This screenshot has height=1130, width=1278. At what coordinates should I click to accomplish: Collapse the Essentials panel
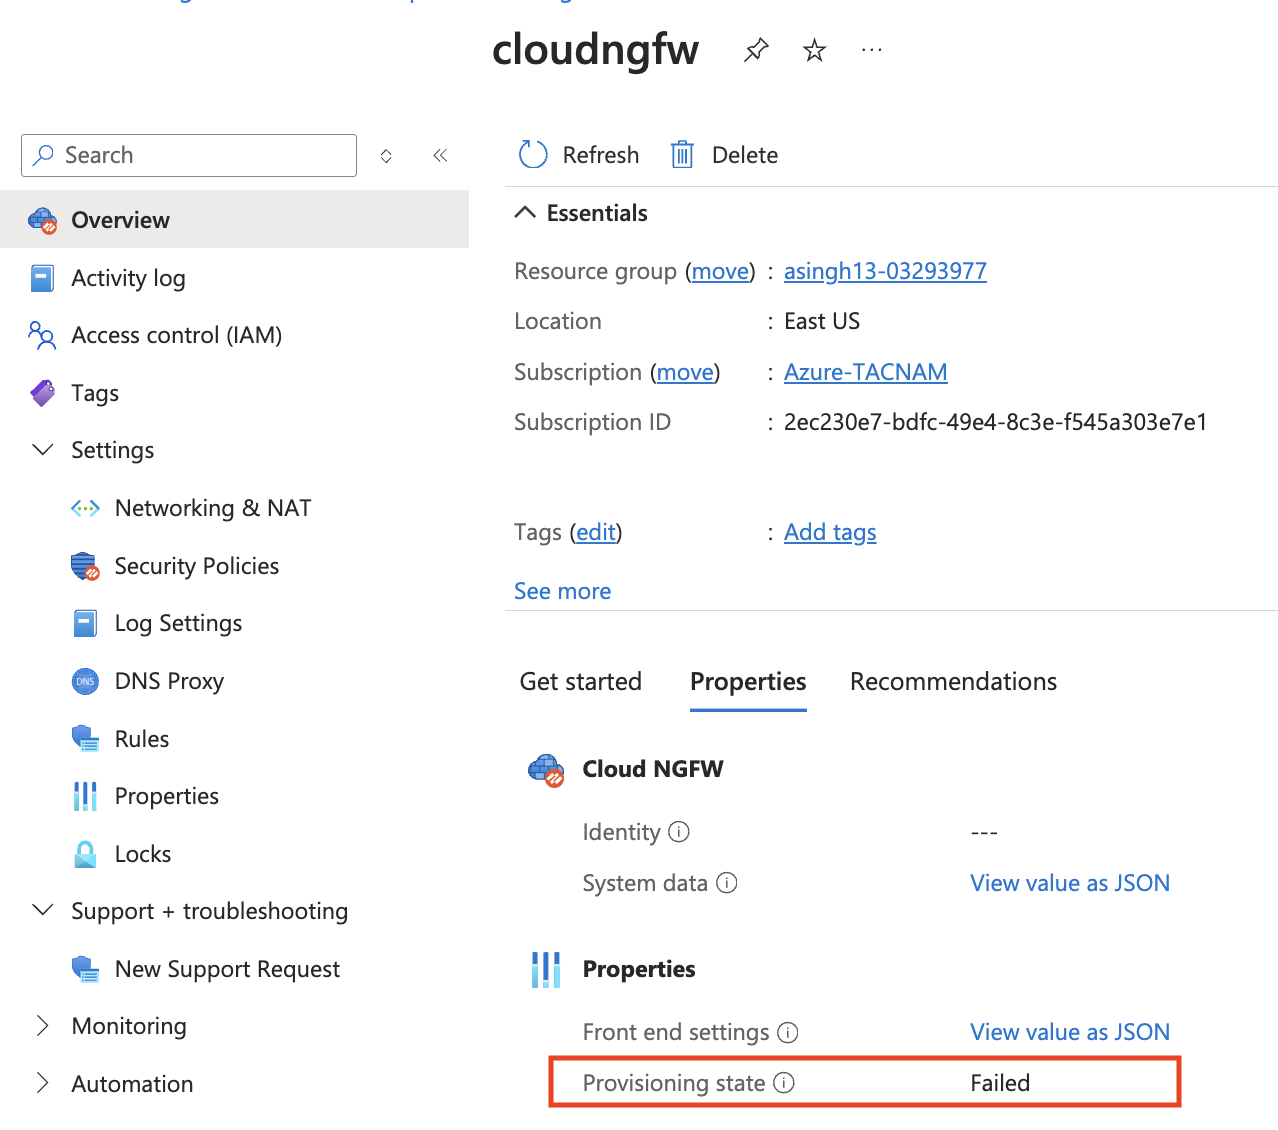point(525,213)
